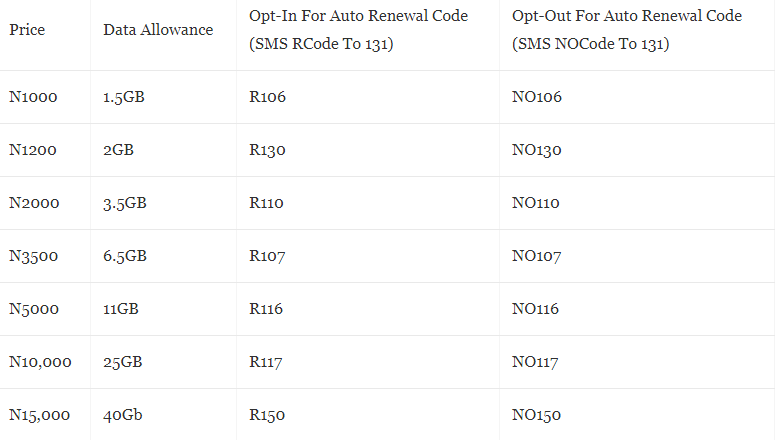Click the R106 opt-in code
The image size is (775, 440).
point(267,97)
